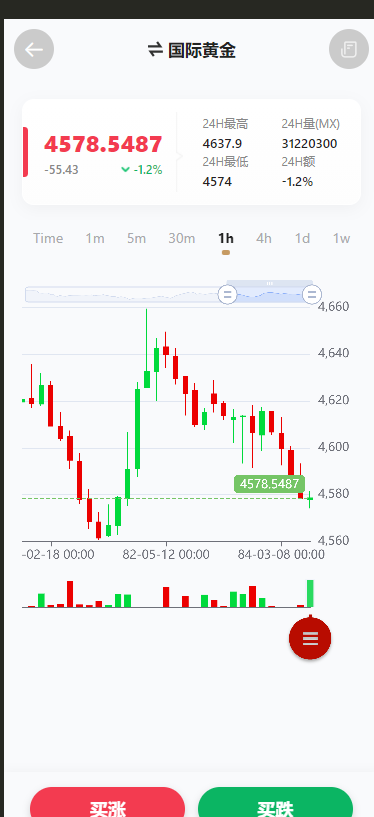Image resolution: width=374 pixels, height=817 pixels.
Task: Click the 4,560 y-axis label
Action: point(333,541)
